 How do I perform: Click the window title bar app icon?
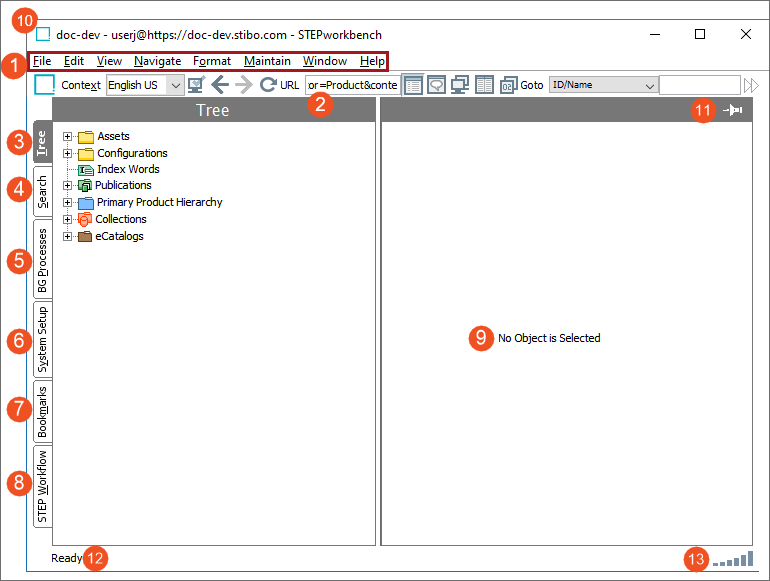(x=43, y=34)
